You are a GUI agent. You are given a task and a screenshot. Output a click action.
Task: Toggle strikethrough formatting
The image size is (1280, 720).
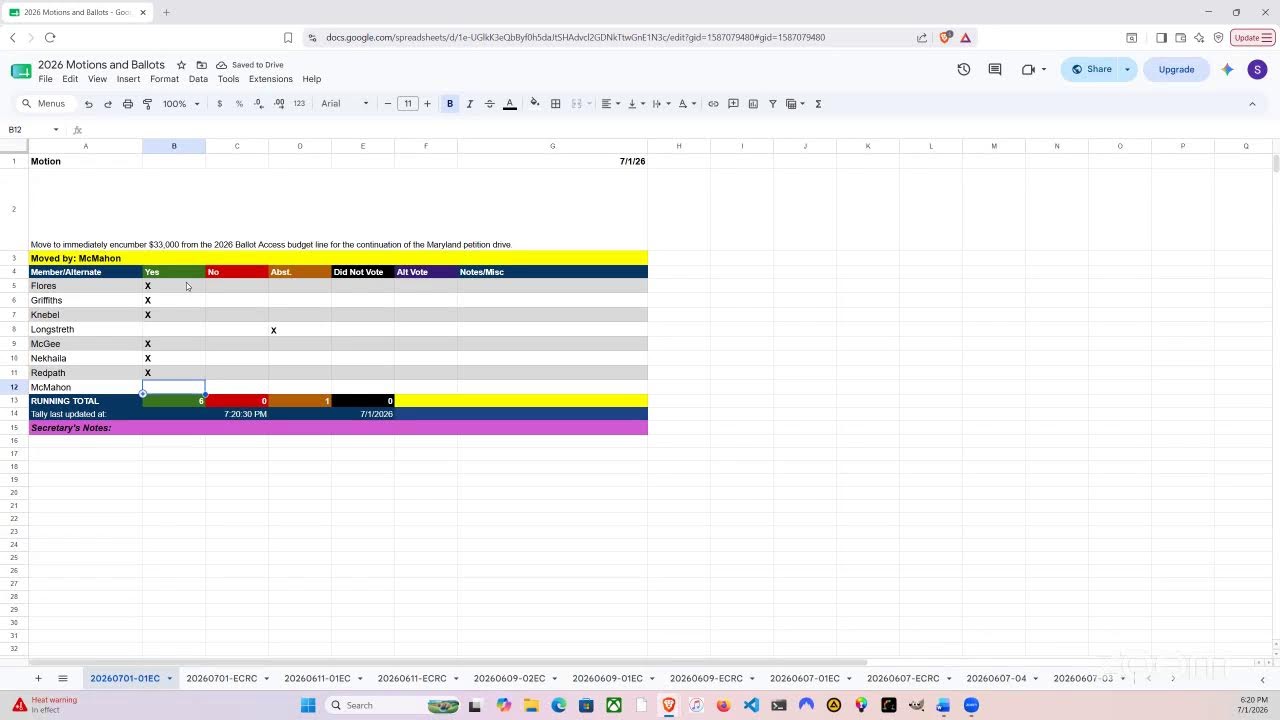click(x=489, y=104)
